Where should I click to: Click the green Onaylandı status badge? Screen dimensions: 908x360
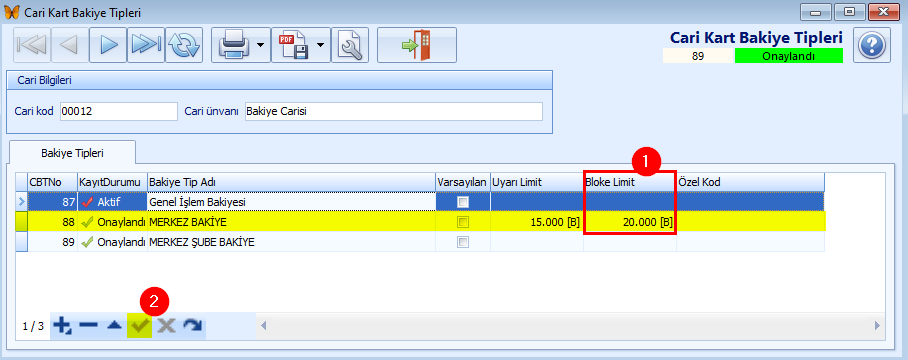[789, 56]
